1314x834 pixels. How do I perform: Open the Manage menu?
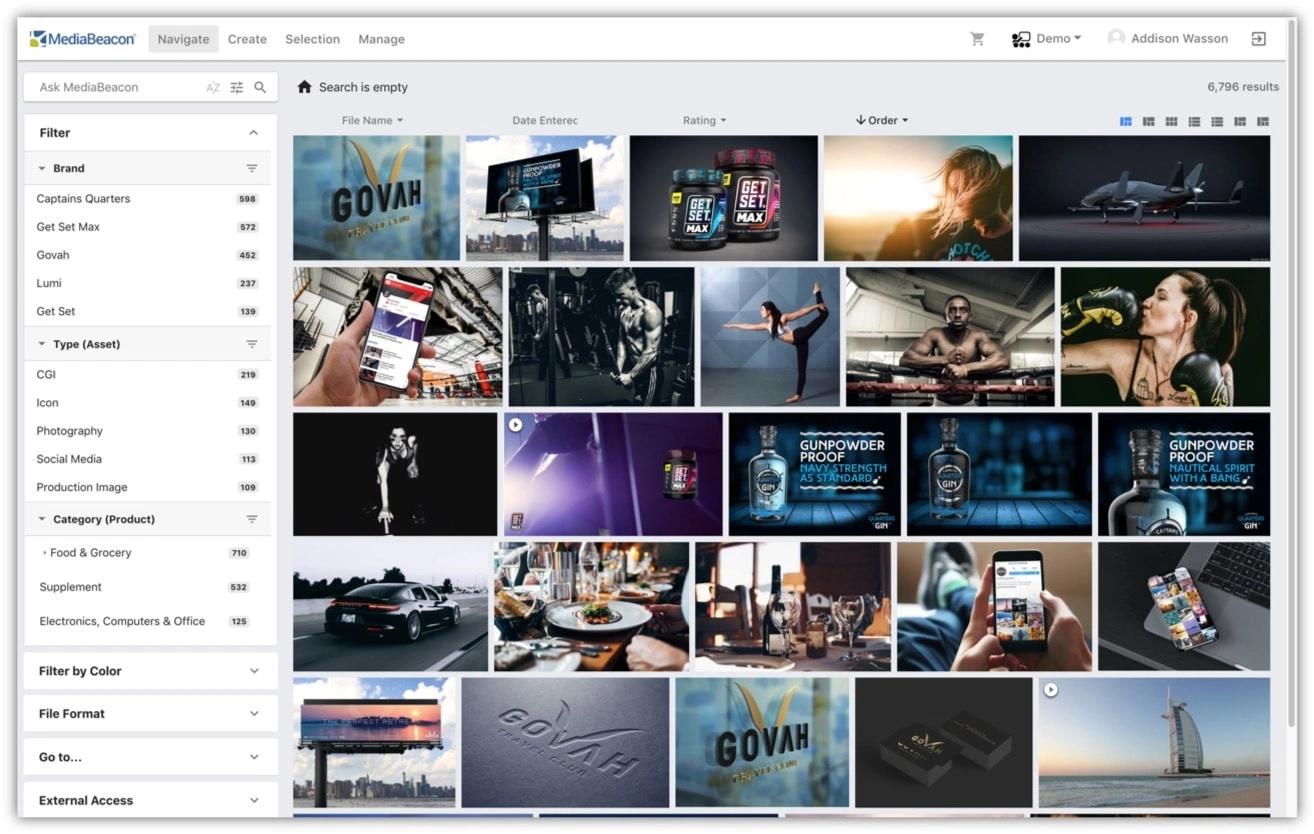(381, 39)
